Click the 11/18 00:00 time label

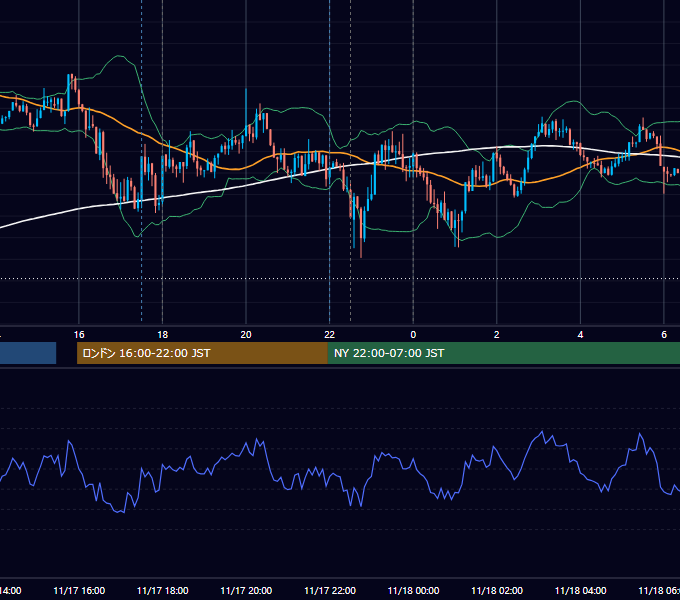click(x=413, y=590)
